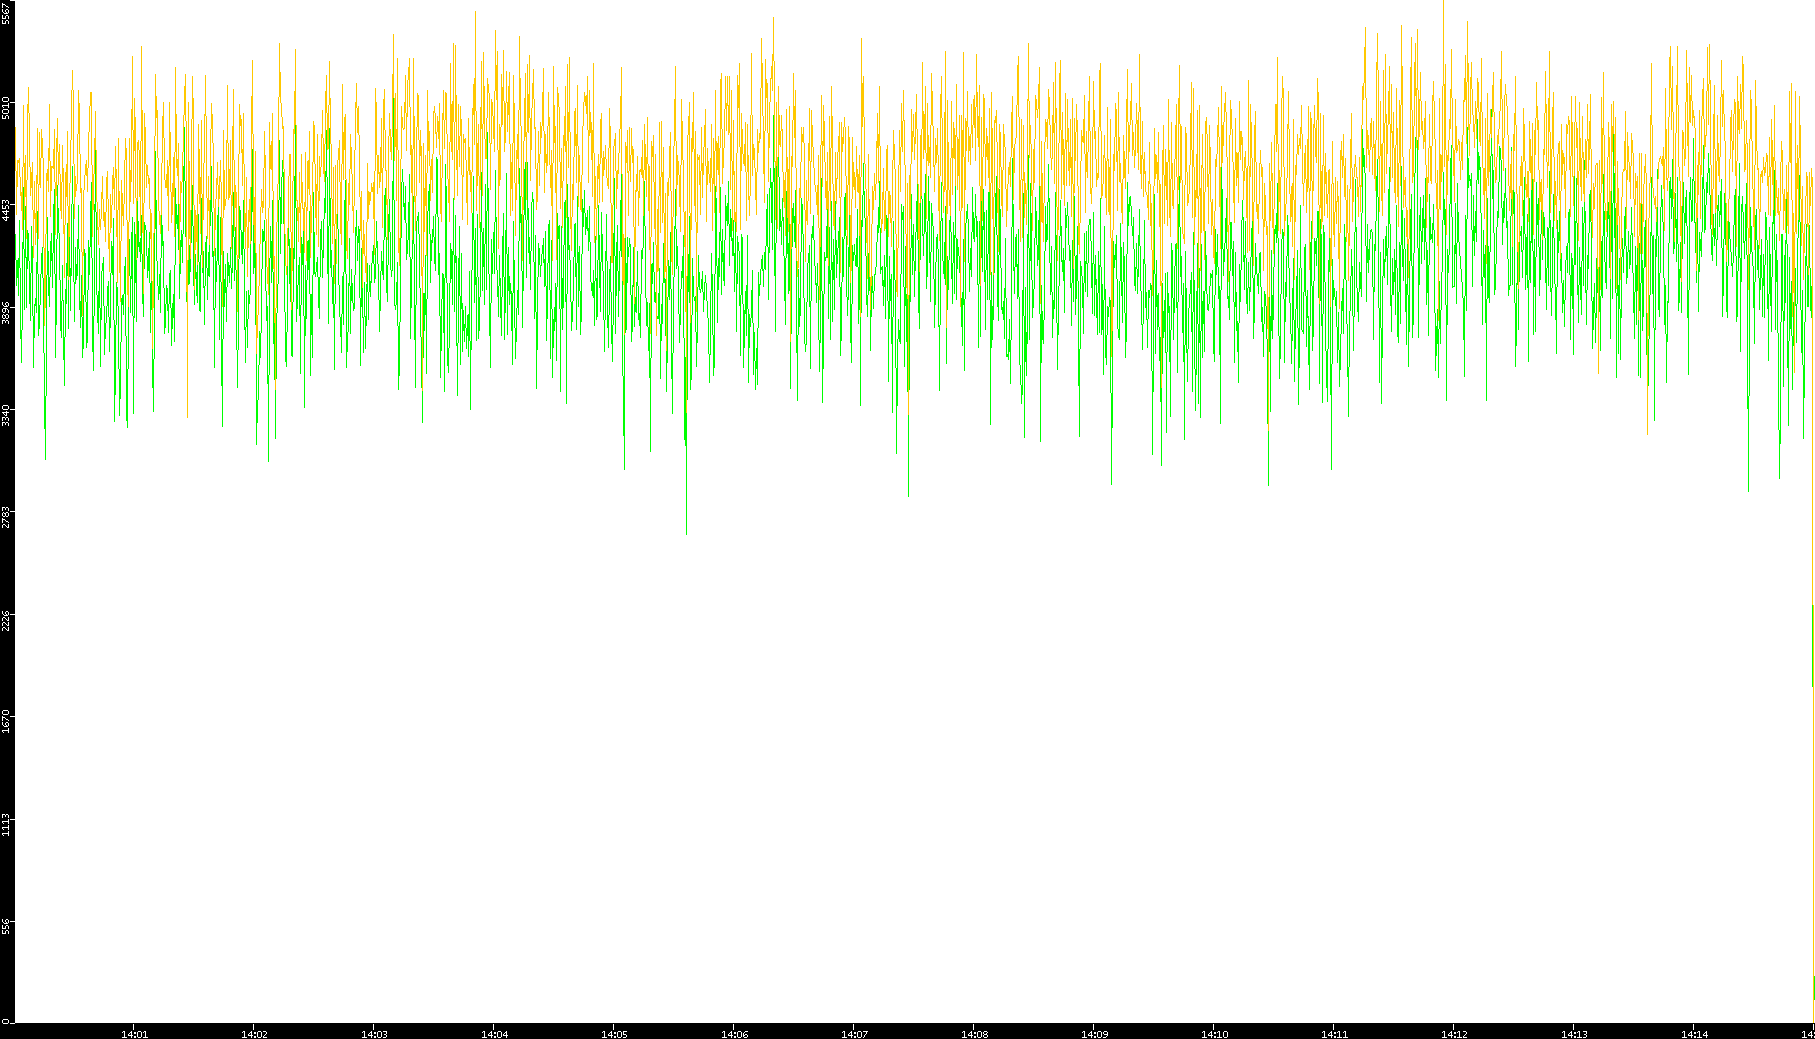The height and width of the screenshot is (1039, 1815).
Task: Click the 14:12 time label
Action: 1454,1033
